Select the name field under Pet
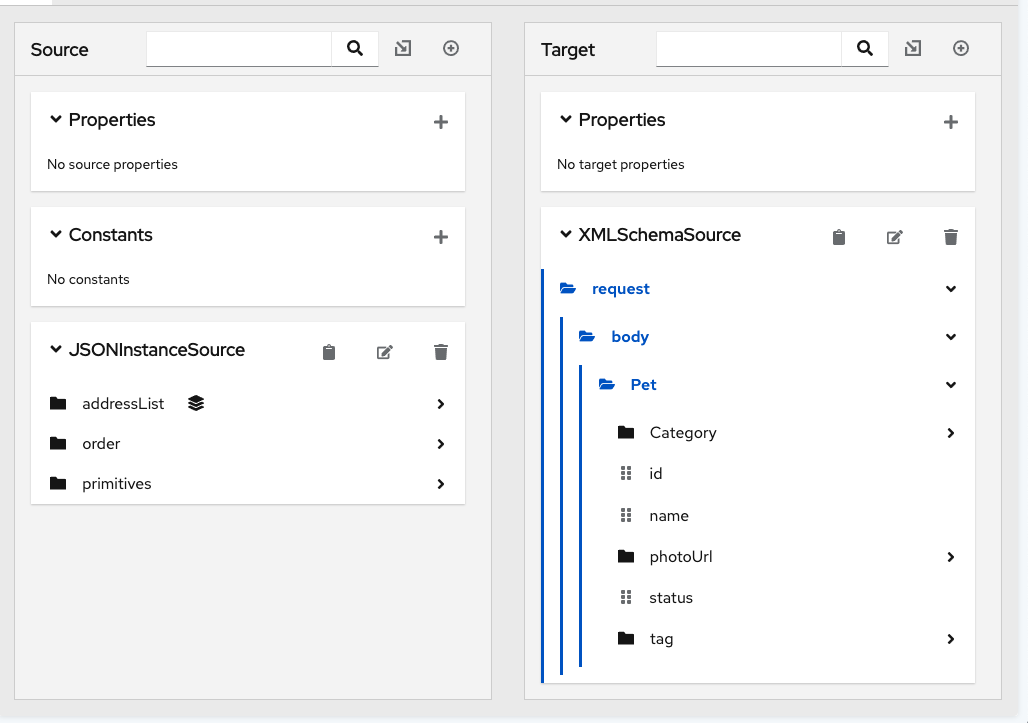Viewport: 1028px width, 723px height. [668, 515]
